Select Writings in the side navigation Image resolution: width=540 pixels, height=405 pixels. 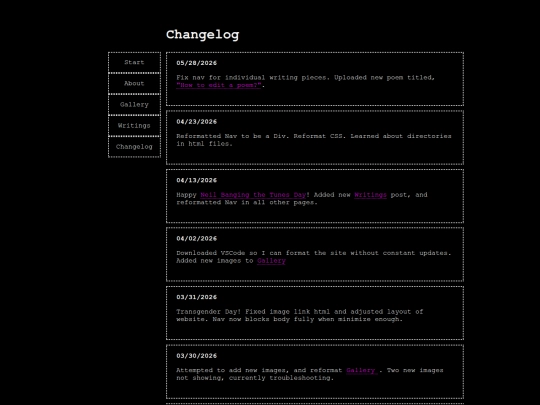tap(134, 125)
